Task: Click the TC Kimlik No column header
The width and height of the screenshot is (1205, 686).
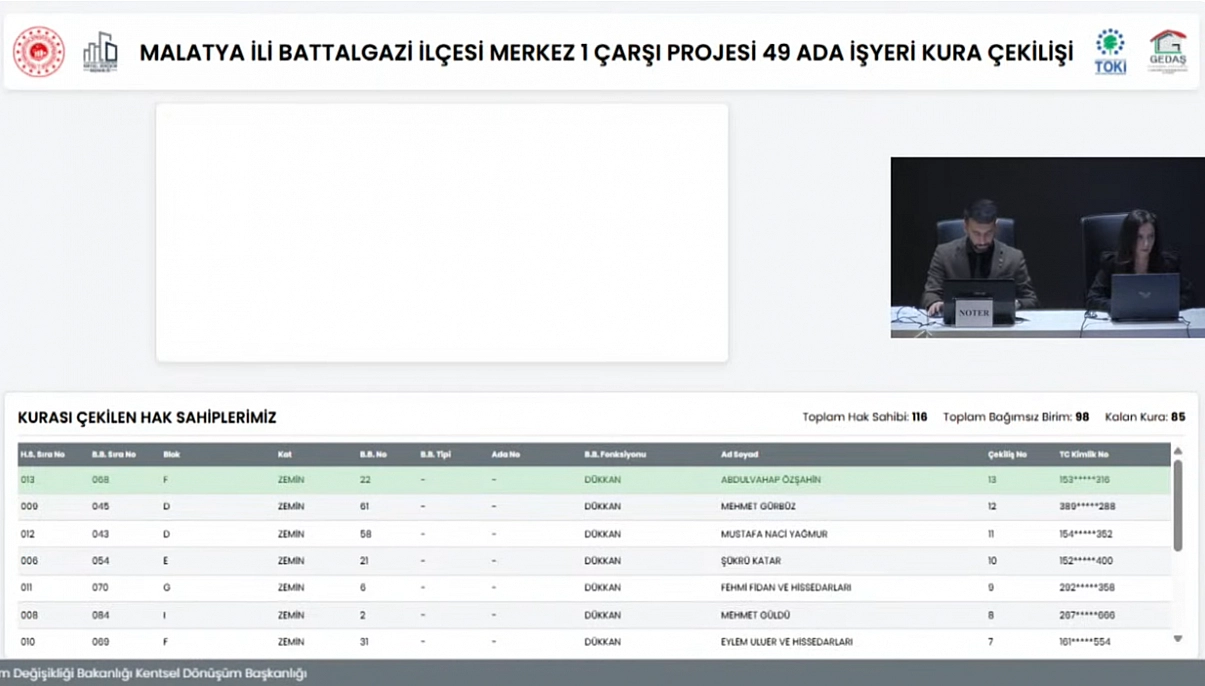Action: (x=1084, y=455)
